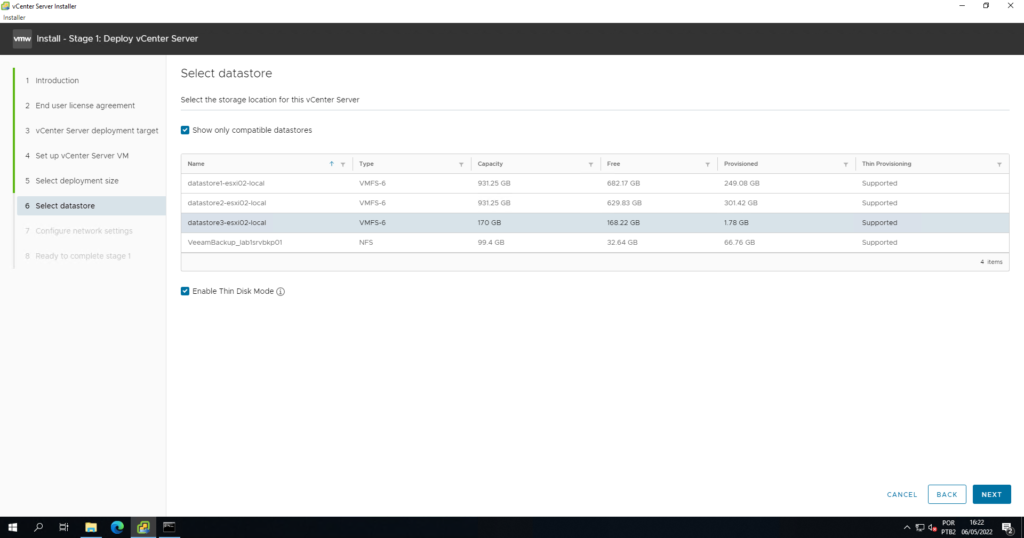This screenshot has width=1024, height=538.
Task: Select datastore3-esxi02-local row
Action: (x=595, y=223)
